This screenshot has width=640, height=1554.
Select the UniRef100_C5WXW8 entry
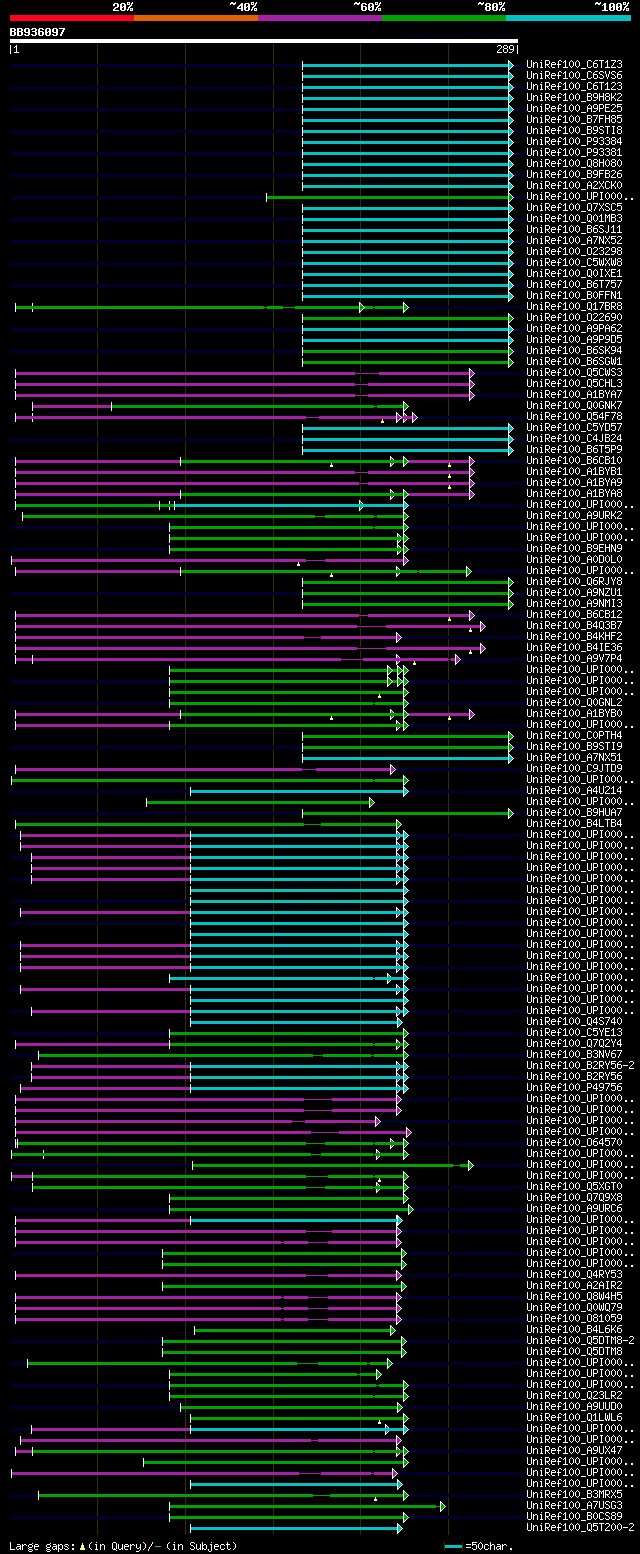point(574,262)
